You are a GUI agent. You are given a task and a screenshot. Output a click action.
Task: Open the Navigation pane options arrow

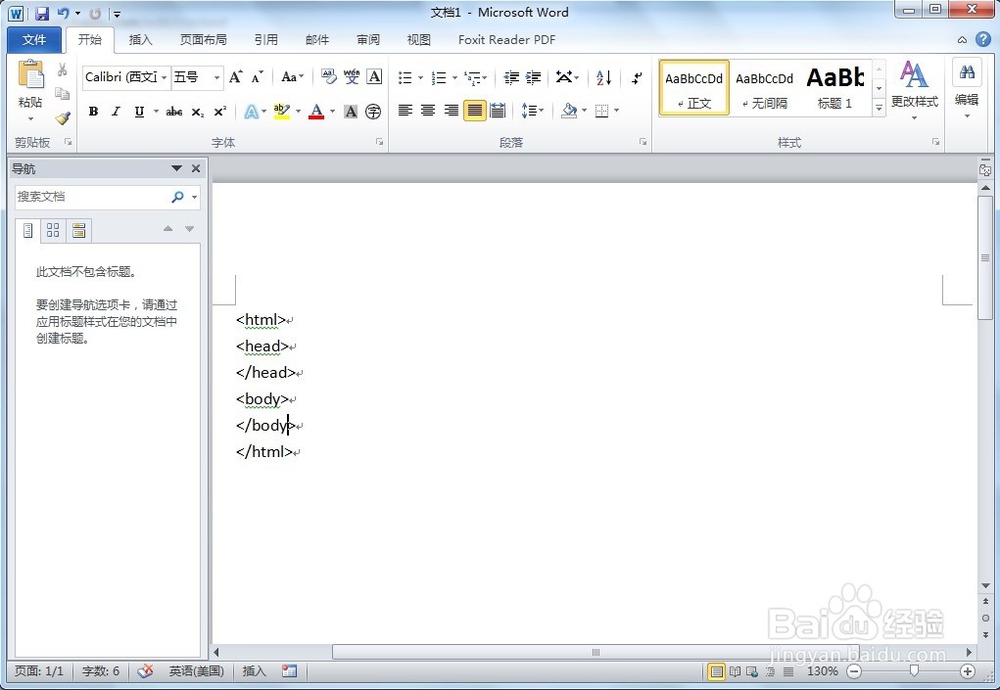click(177, 168)
